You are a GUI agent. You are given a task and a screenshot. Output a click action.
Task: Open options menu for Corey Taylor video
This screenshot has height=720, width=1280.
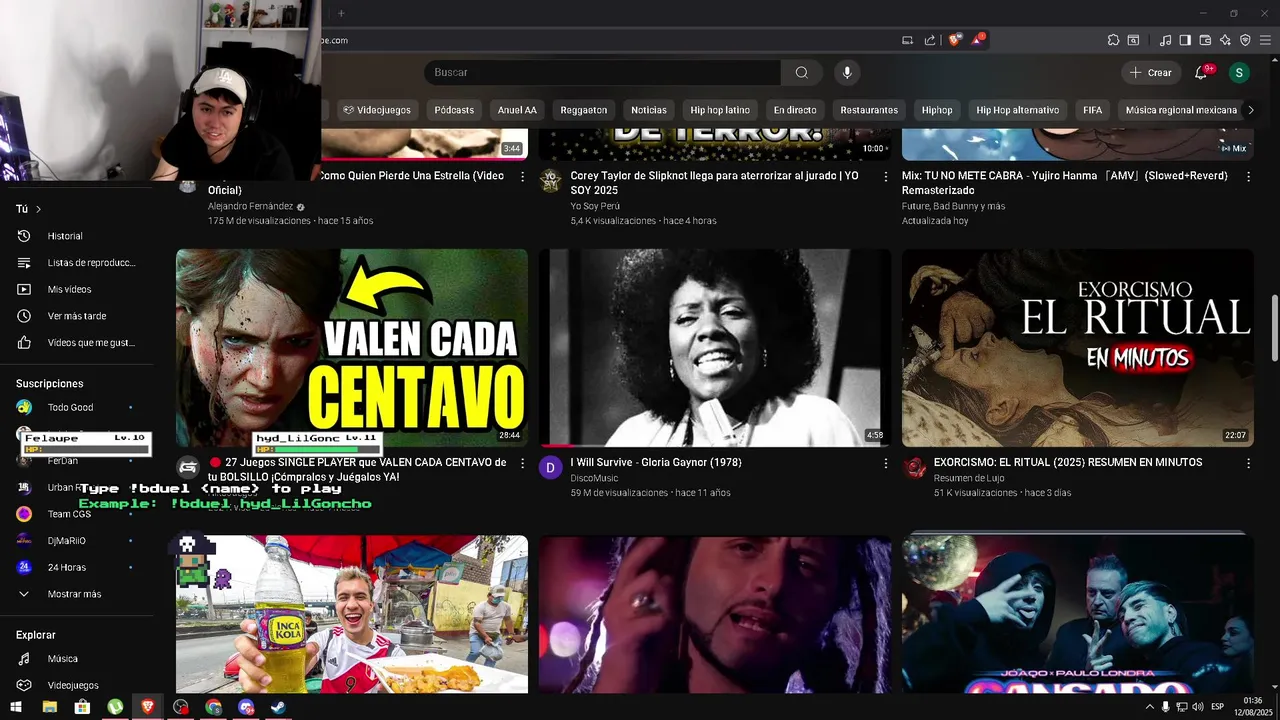[x=885, y=176]
